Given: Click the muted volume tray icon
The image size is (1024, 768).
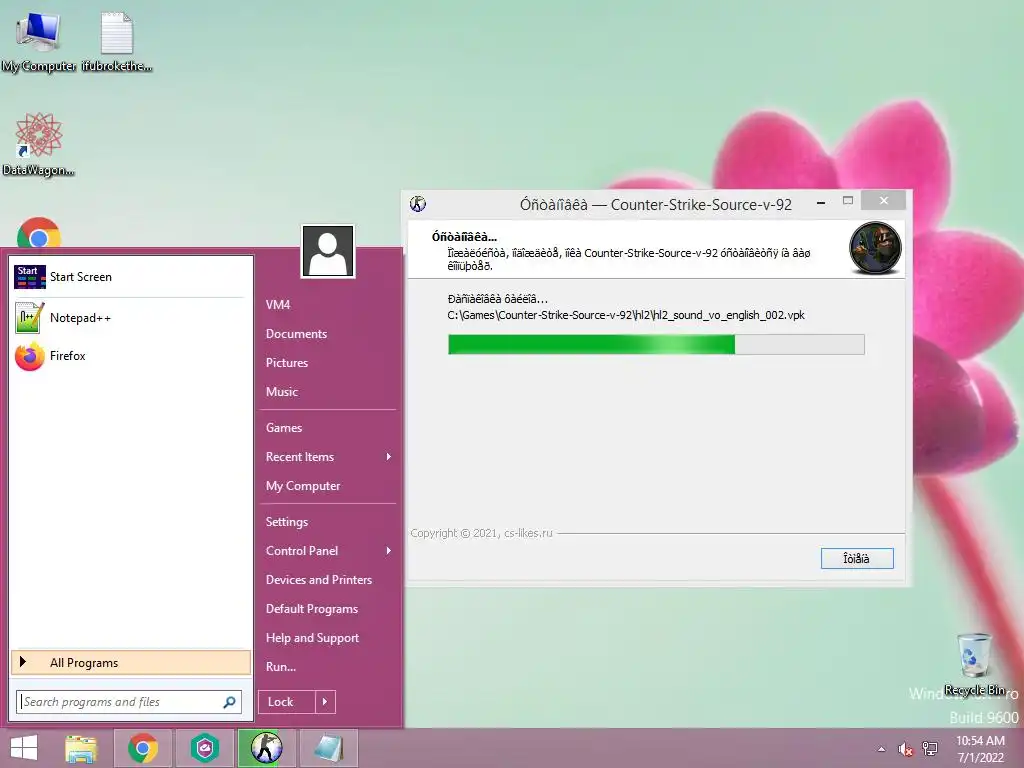Looking at the screenshot, I should [905, 749].
